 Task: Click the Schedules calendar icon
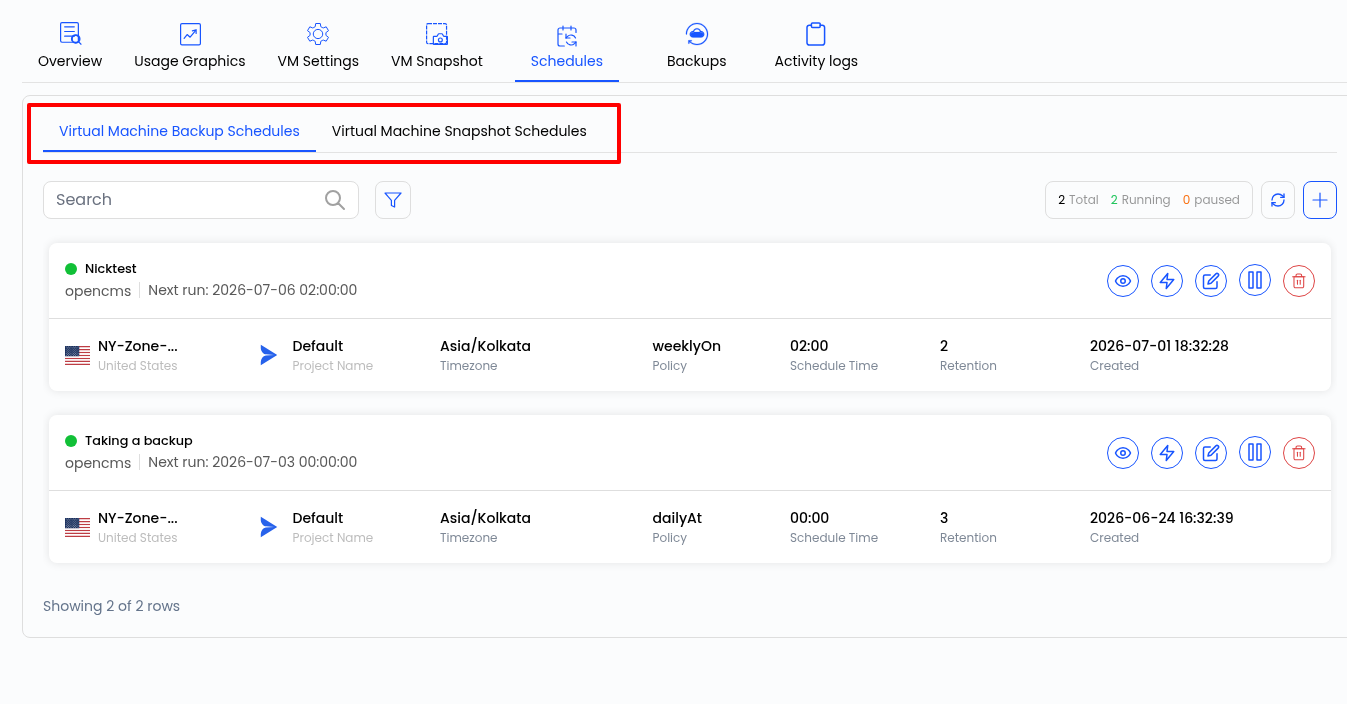(x=567, y=36)
